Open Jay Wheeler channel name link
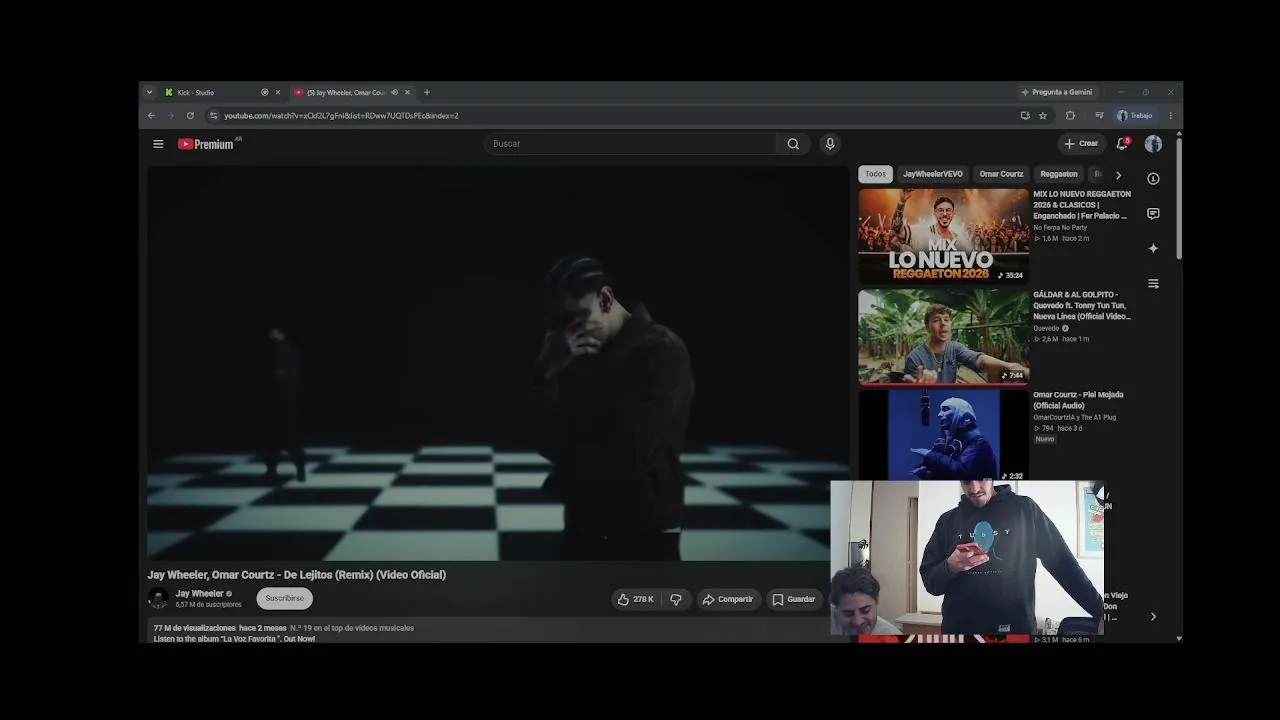This screenshot has height=720, width=1280. click(200, 594)
